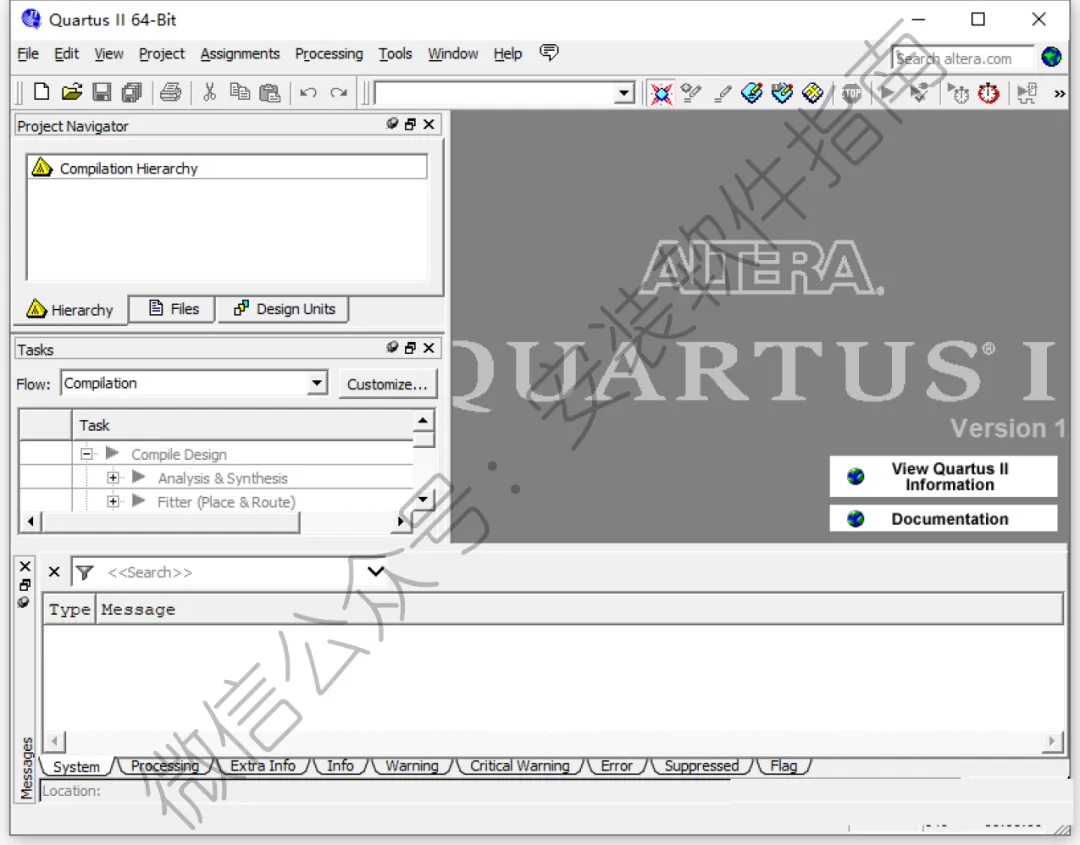This screenshot has width=1080, height=845.
Task: Click the Documentation button
Action: click(x=943, y=519)
